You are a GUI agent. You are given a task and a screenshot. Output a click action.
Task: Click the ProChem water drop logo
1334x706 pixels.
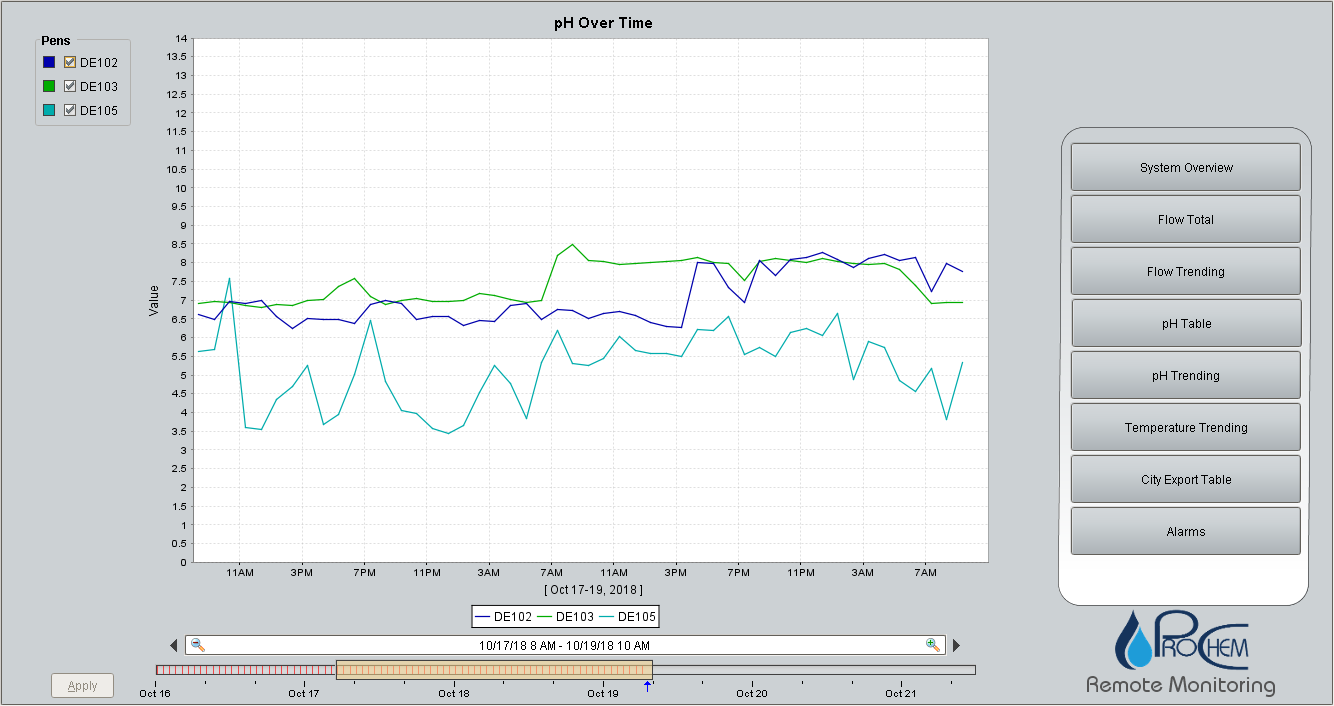pos(1137,641)
